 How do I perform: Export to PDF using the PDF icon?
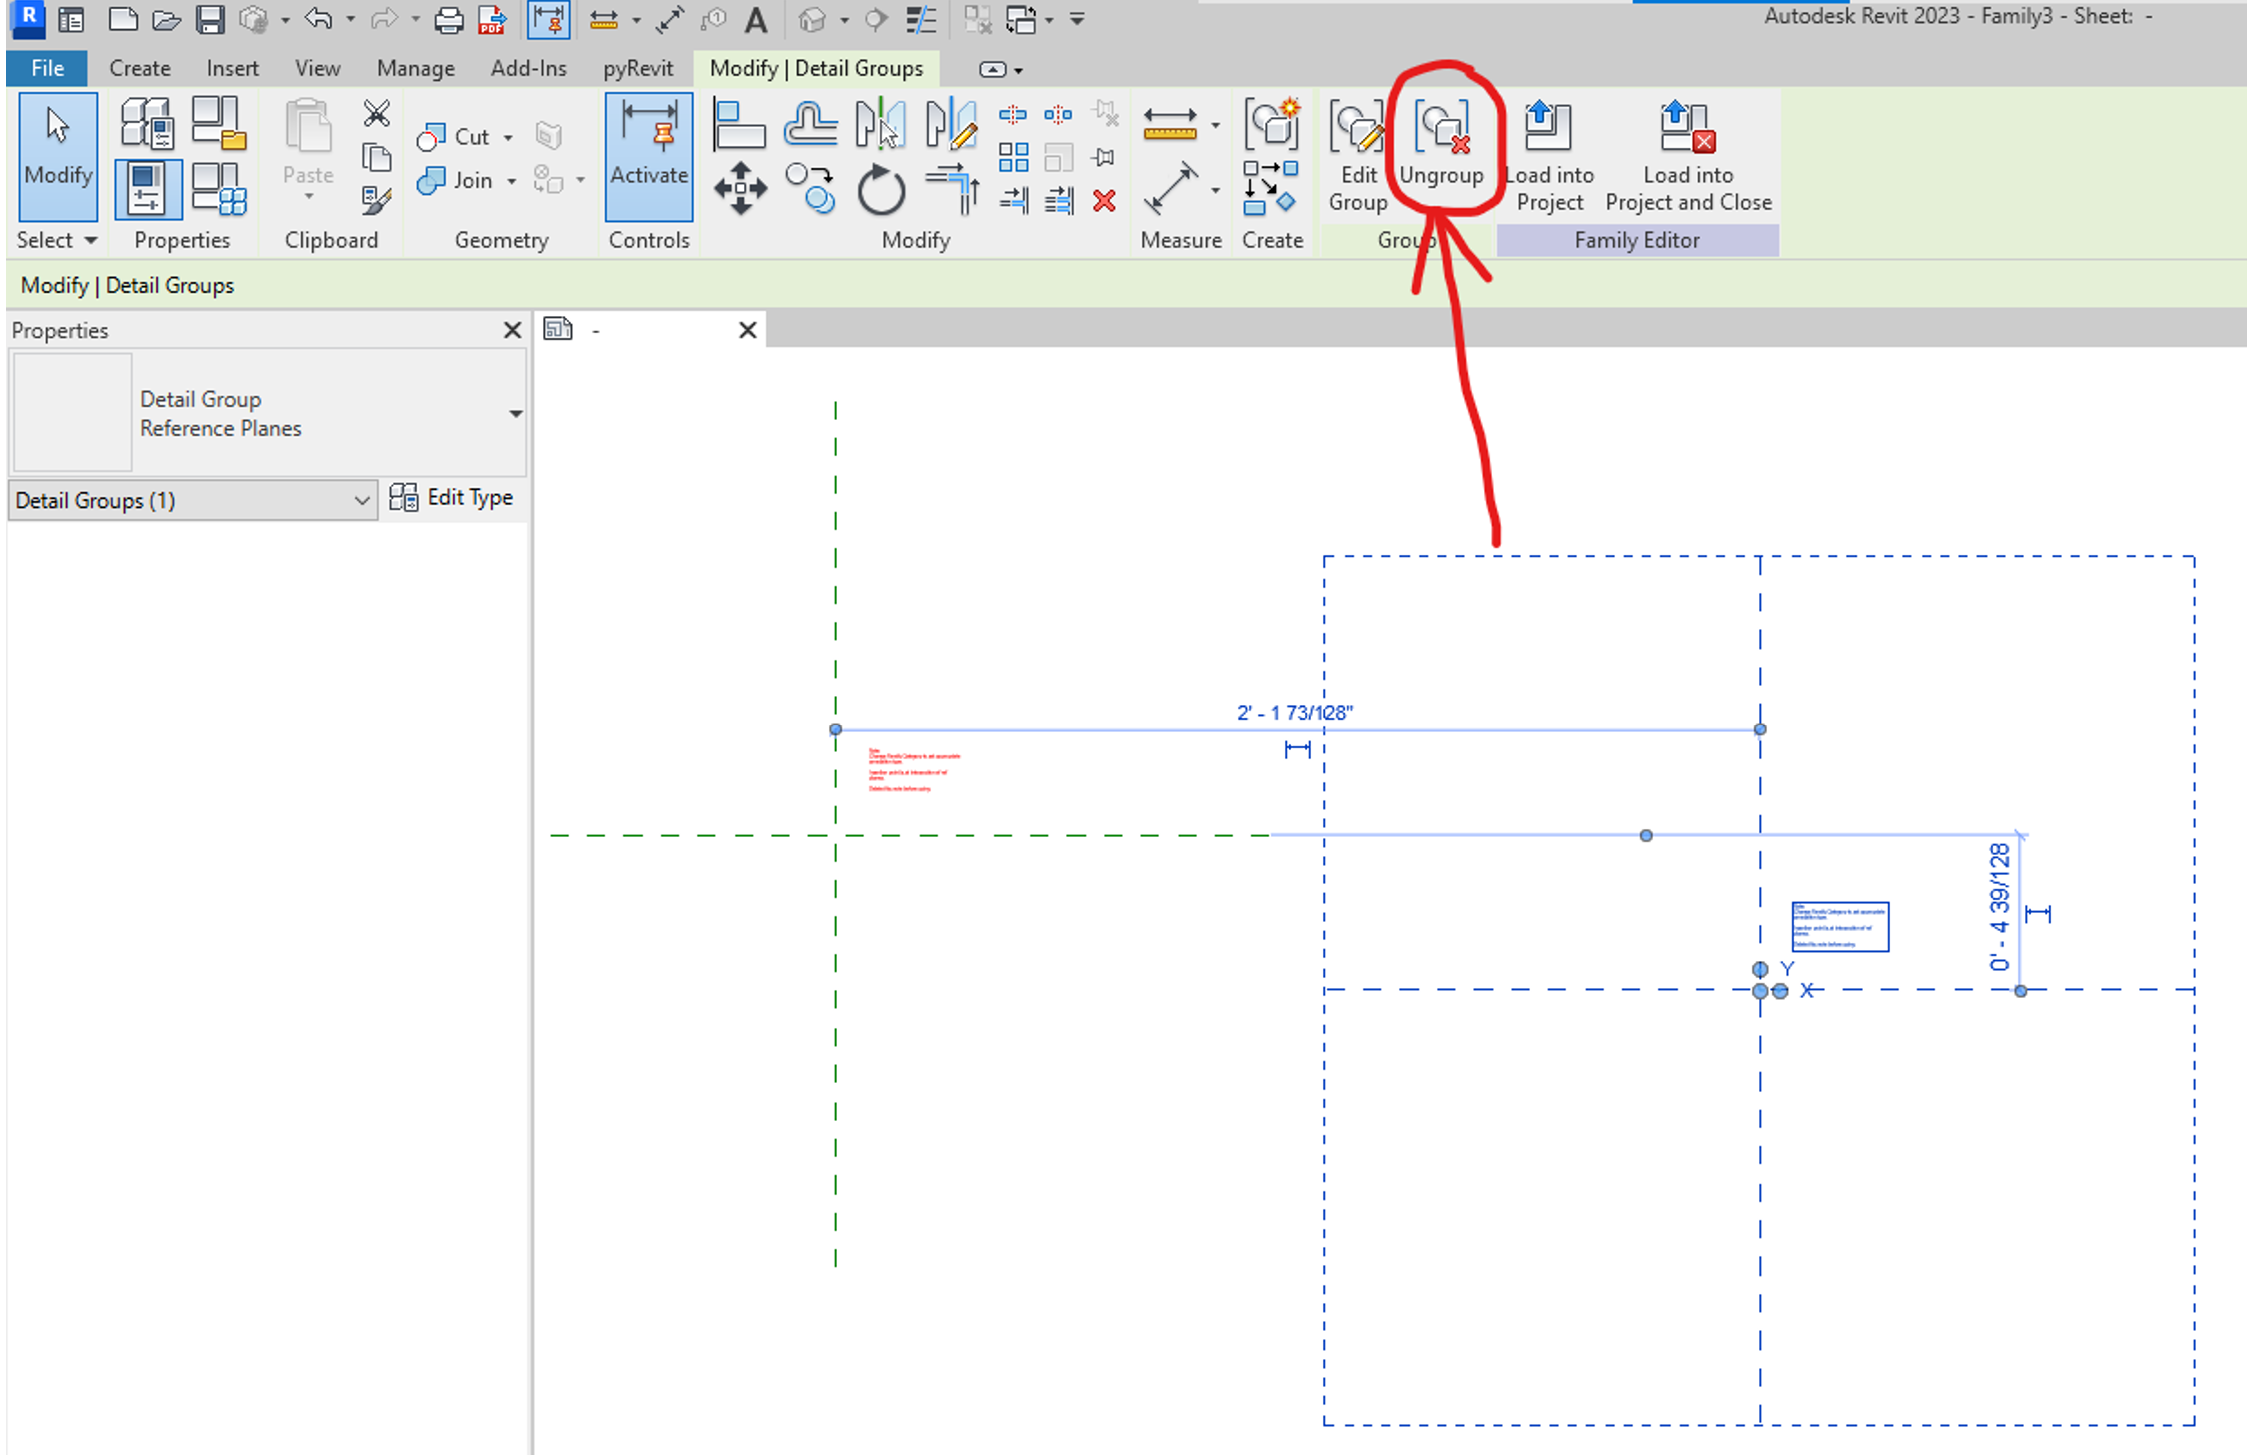click(x=492, y=19)
